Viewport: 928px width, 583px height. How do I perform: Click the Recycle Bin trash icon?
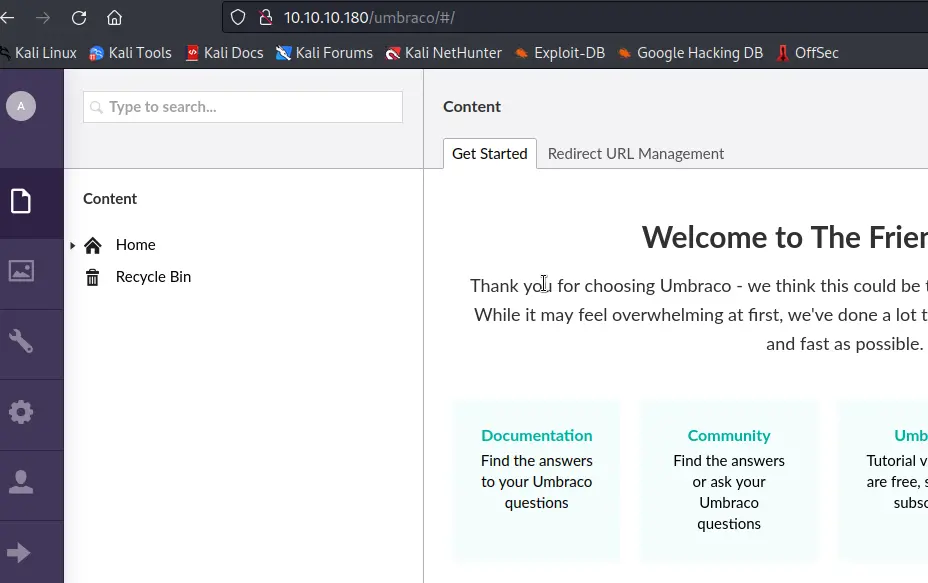pyautogui.click(x=92, y=277)
